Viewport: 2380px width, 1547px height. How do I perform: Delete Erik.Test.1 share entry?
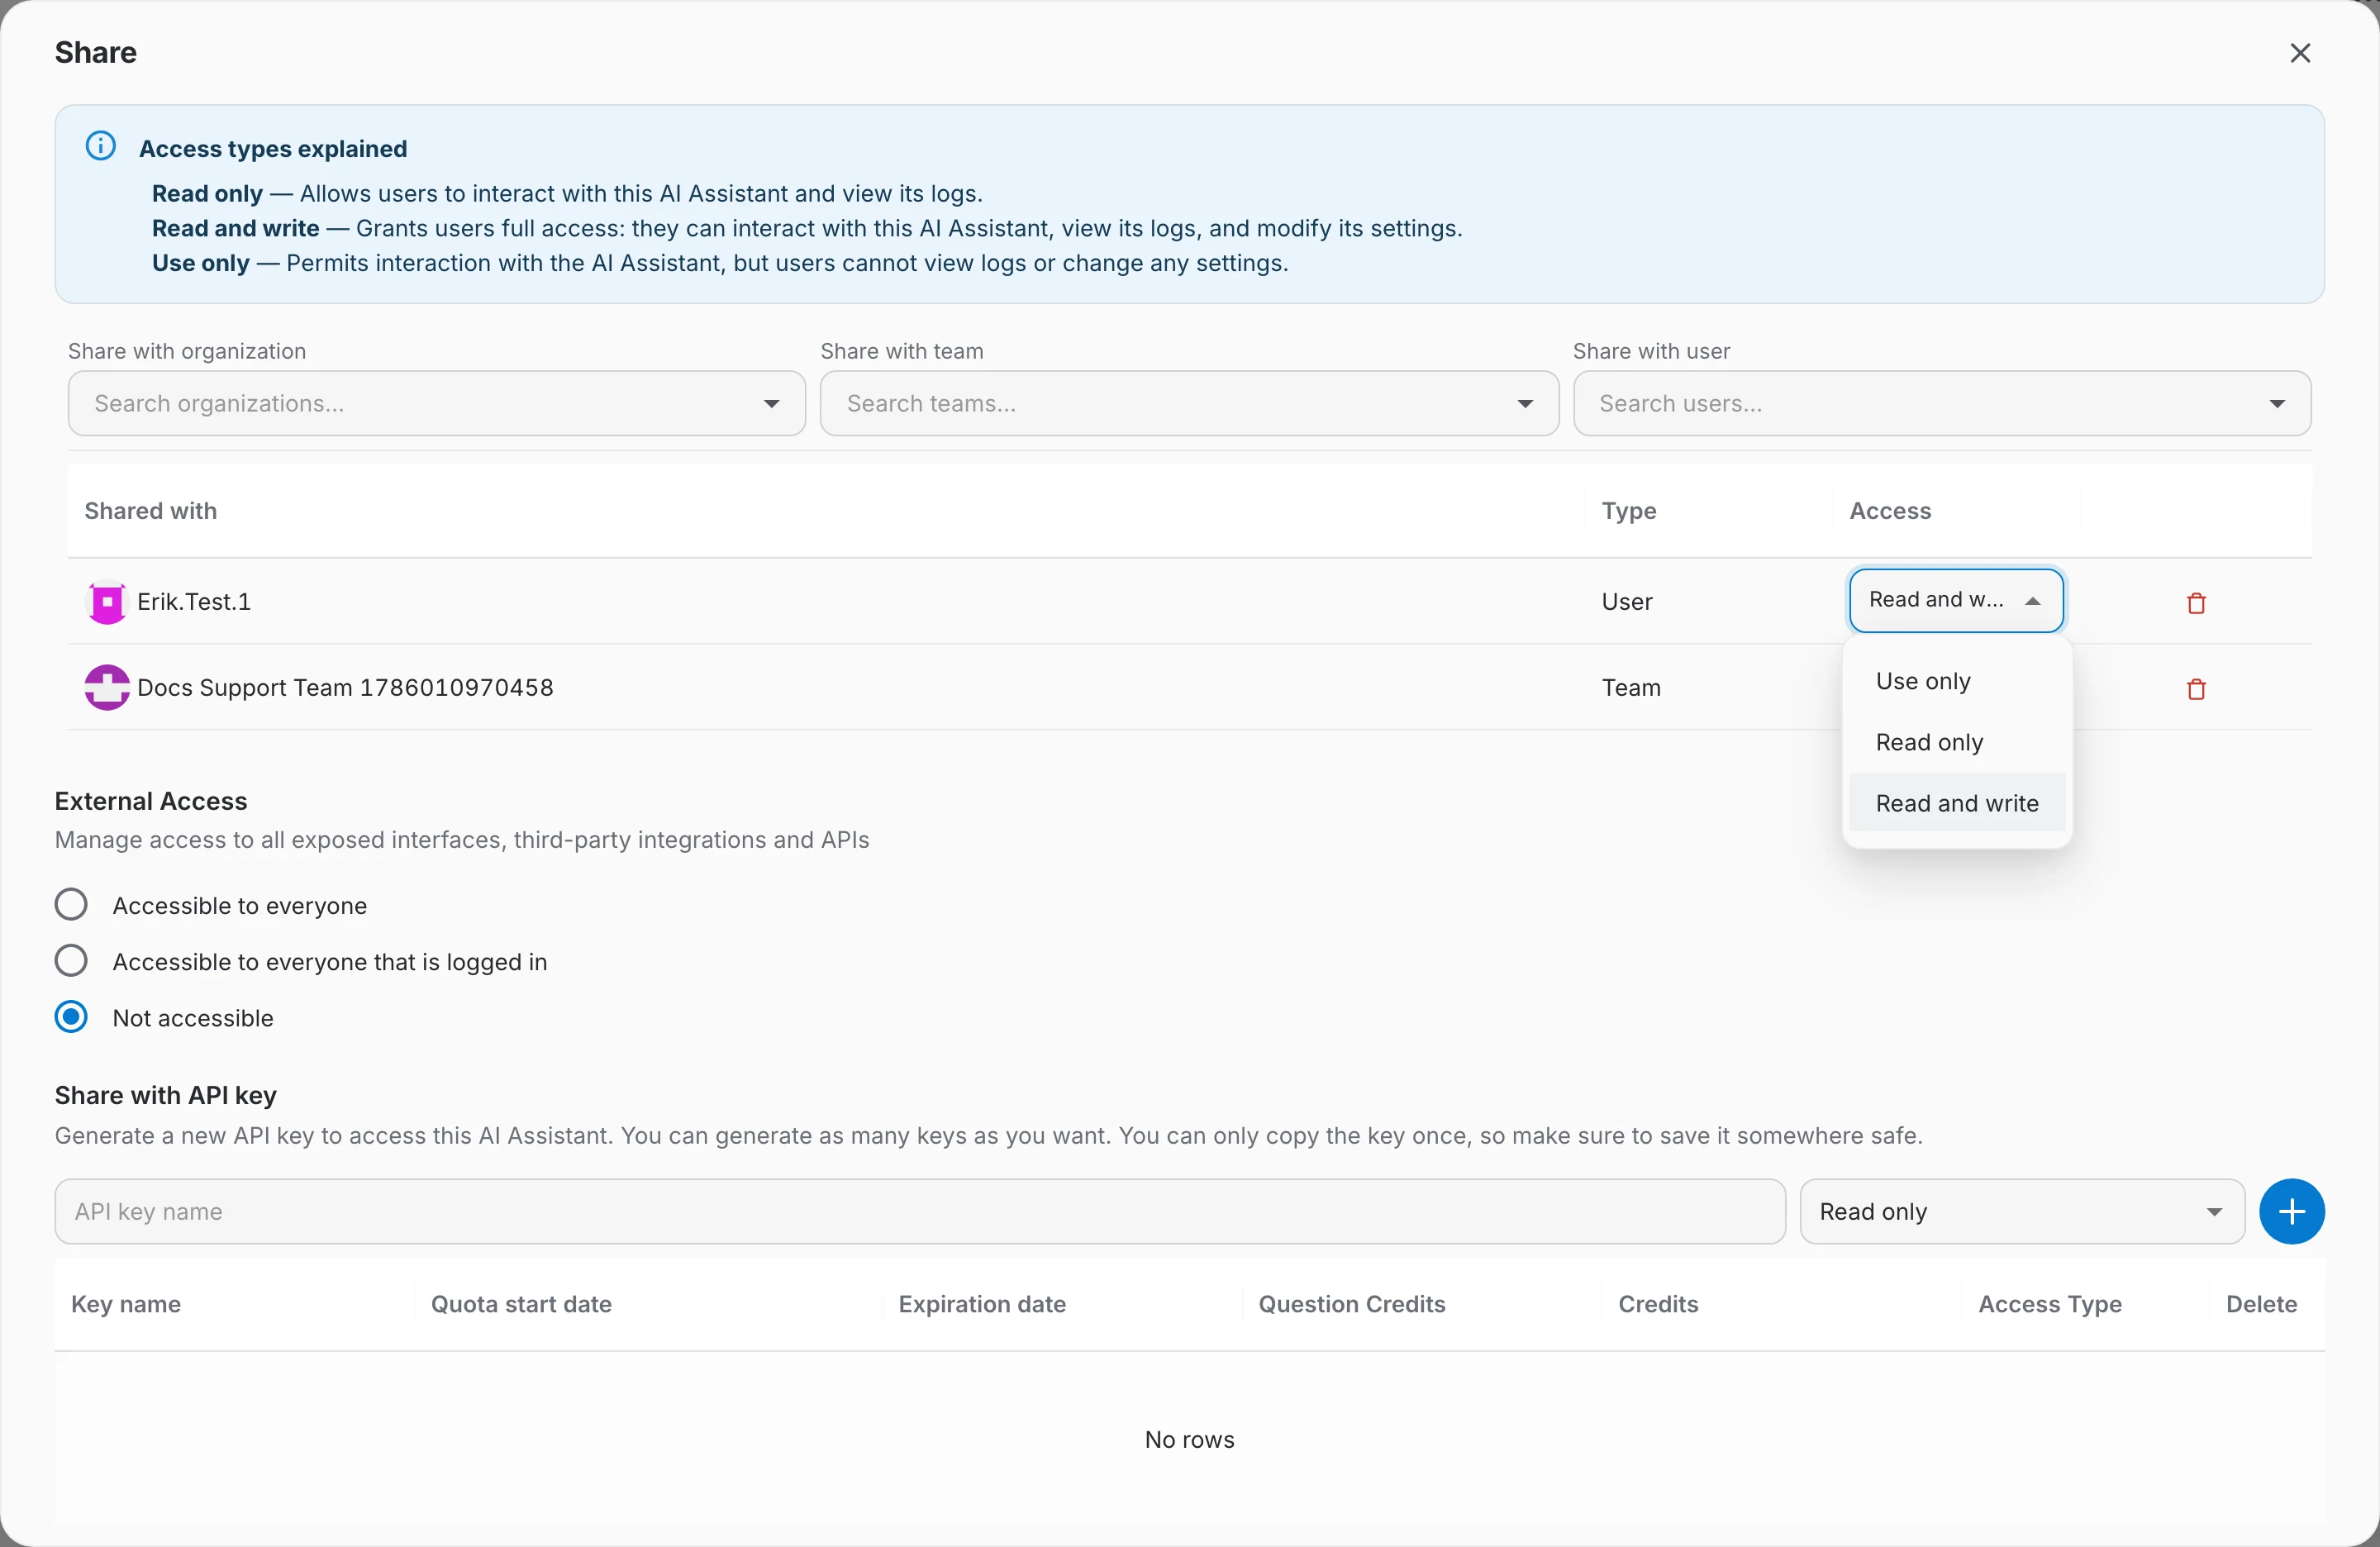[x=2196, y=603]
